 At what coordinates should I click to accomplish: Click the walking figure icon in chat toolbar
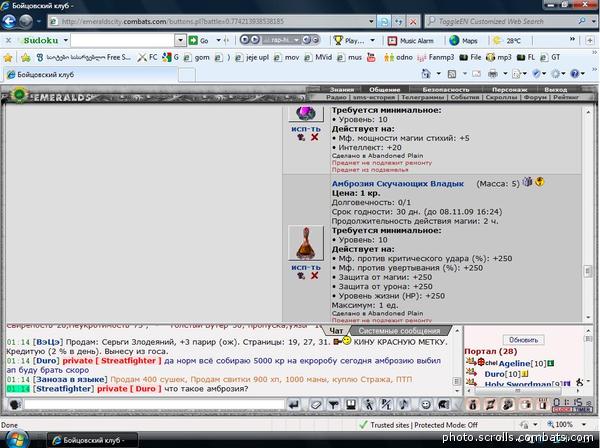pyautogui.click(x=368, y=404)
